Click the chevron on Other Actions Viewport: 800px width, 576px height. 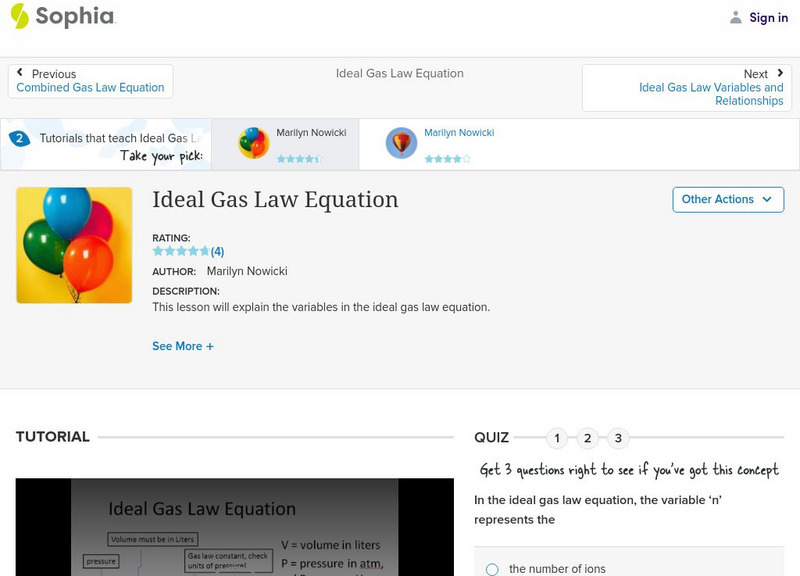(x=766, y=200)
